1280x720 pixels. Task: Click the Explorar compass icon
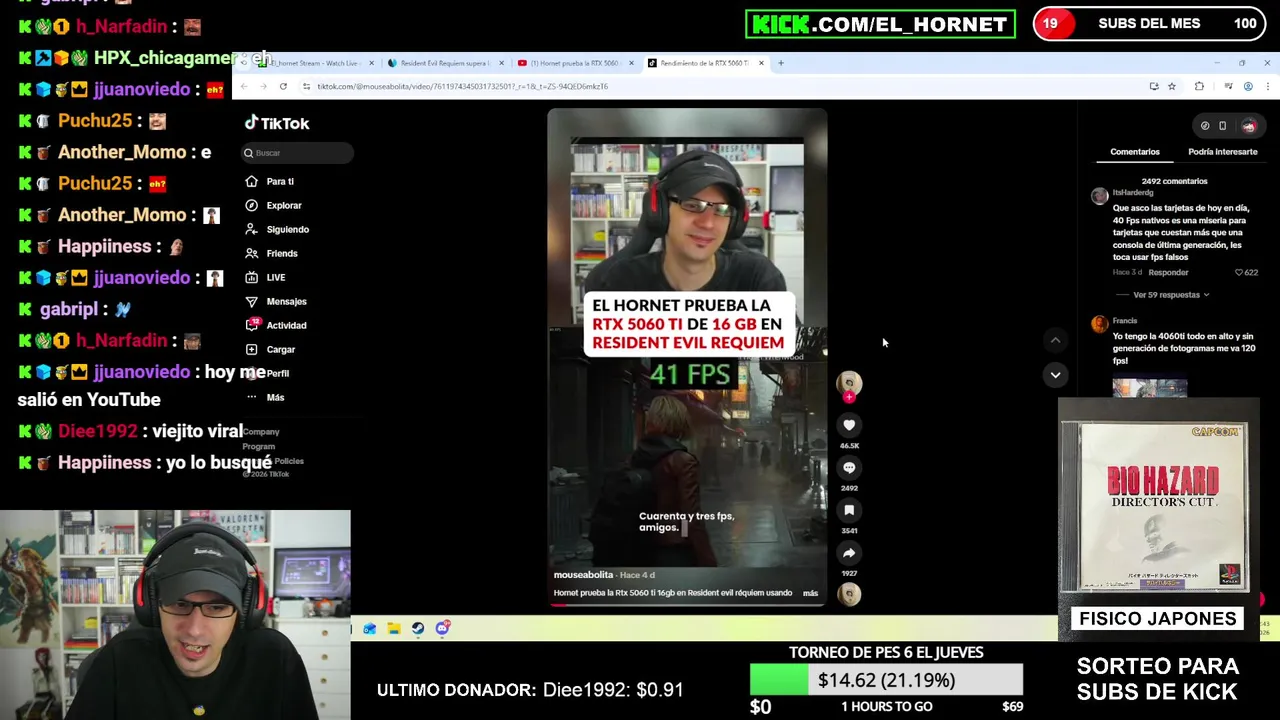pyautogui.click(x=251, y=205)
